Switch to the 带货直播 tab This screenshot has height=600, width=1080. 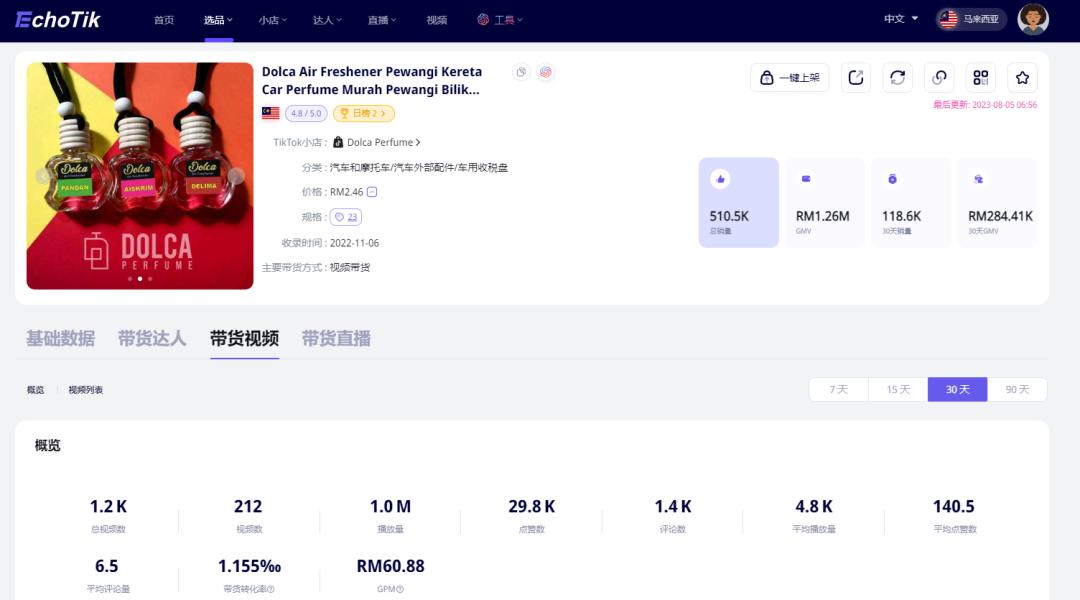(336, 338)
